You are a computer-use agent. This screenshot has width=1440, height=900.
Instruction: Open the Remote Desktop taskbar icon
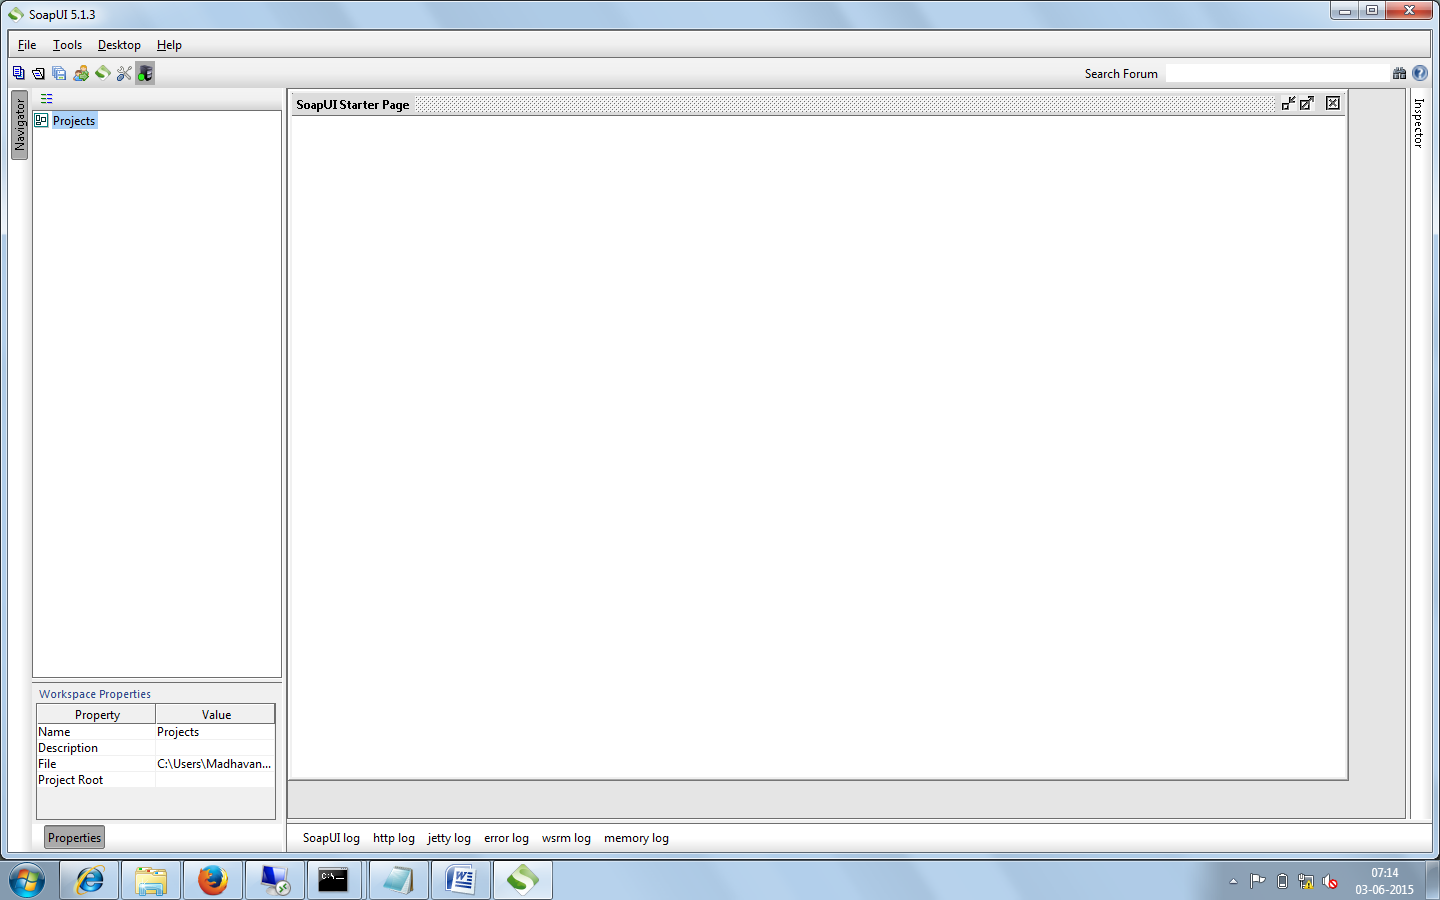point(275,880)
